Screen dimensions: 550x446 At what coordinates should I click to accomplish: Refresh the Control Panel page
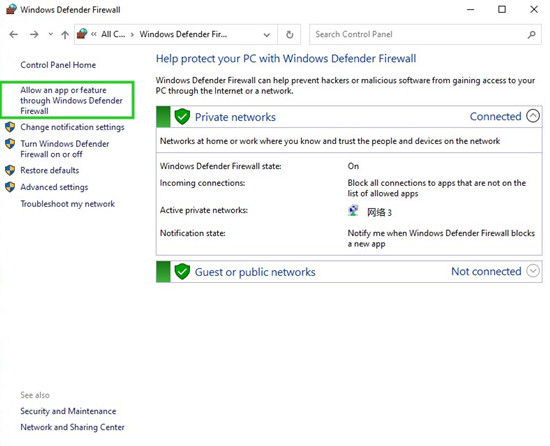pos(289,34)
